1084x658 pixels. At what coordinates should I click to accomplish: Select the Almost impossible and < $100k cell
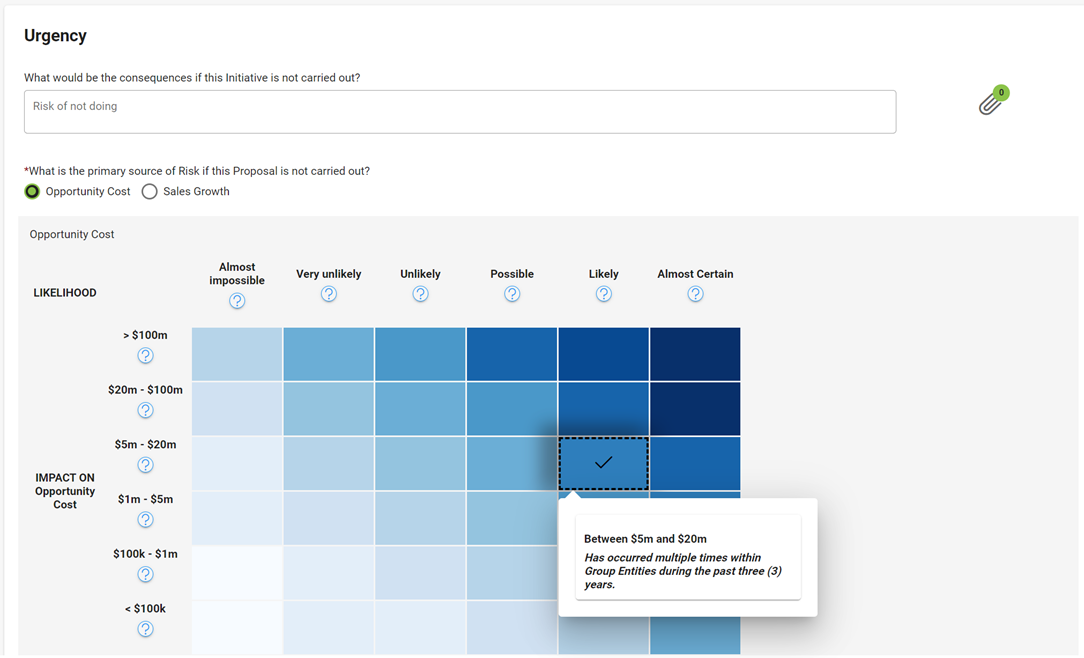[237, 627]
